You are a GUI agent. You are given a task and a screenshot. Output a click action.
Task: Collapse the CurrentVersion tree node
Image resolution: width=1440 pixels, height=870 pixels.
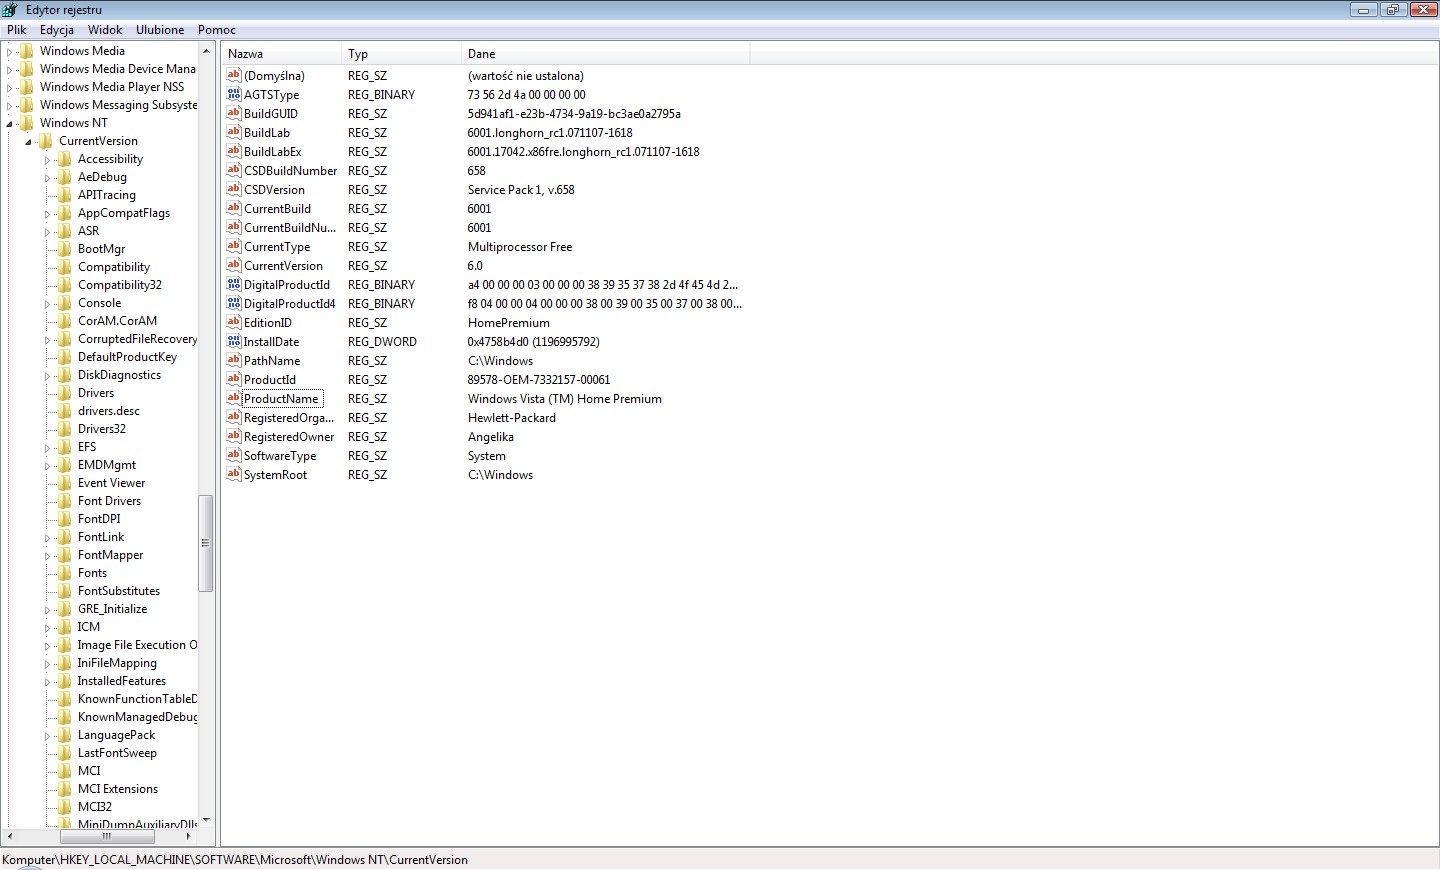click(29, 142)
